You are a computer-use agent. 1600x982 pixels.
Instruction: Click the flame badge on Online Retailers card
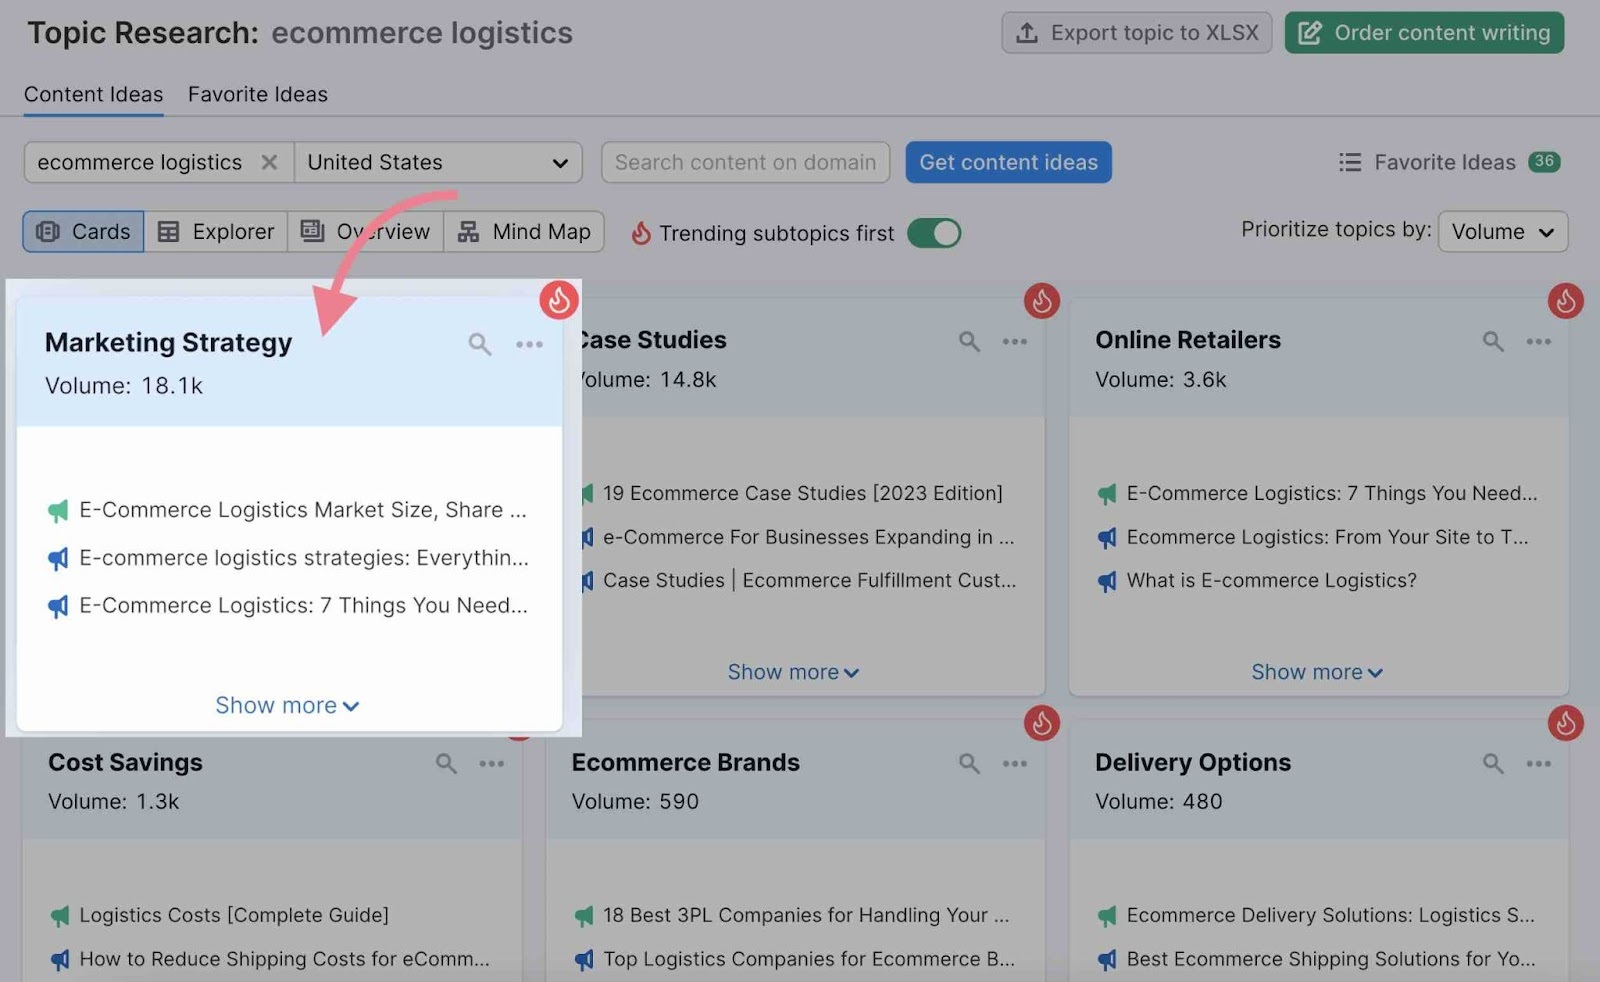pos(1566,300)
